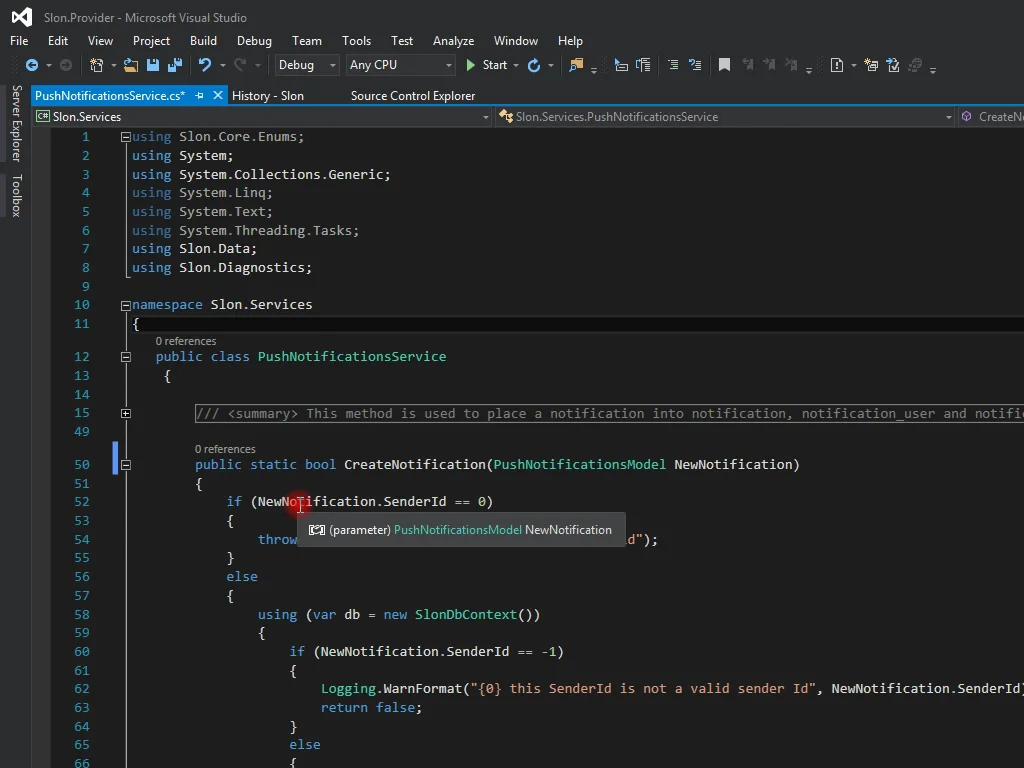Click line number 10 in the margin

coord(82,304)
